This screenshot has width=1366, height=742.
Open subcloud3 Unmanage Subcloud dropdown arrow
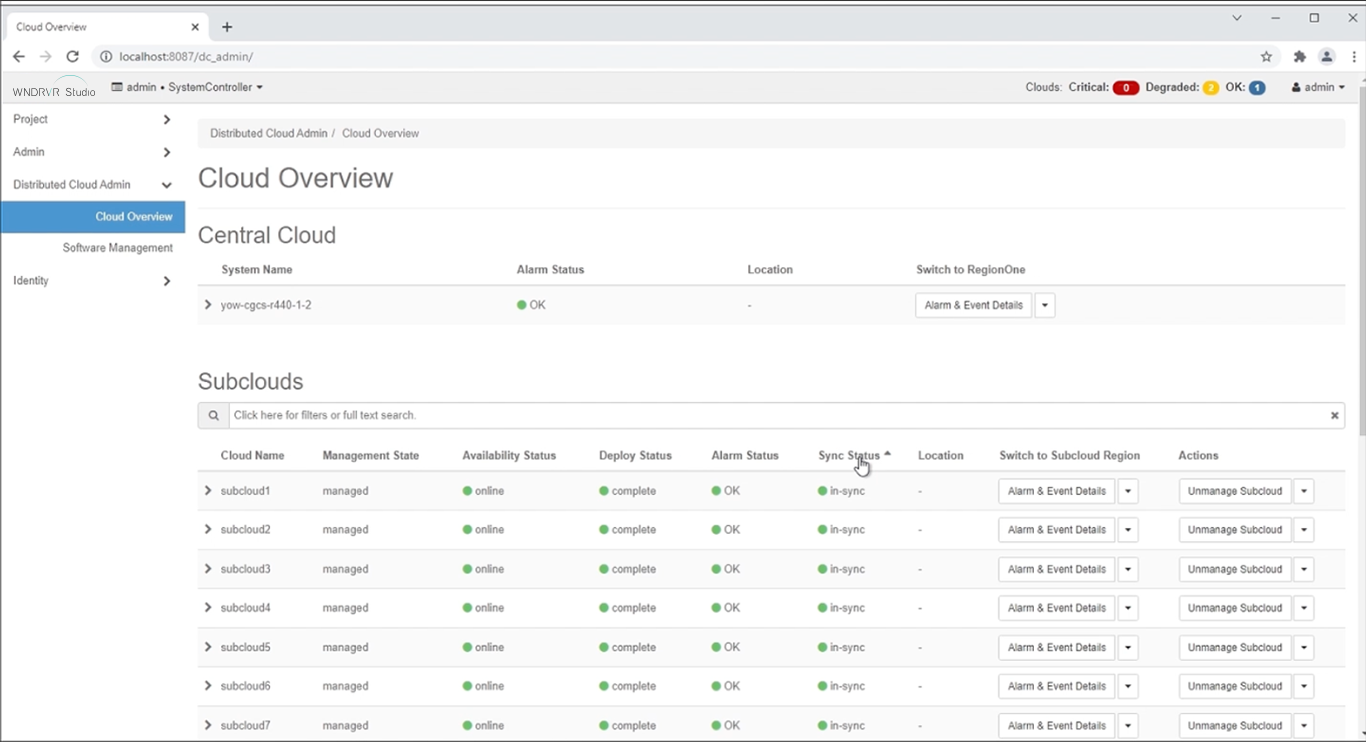1304,569
